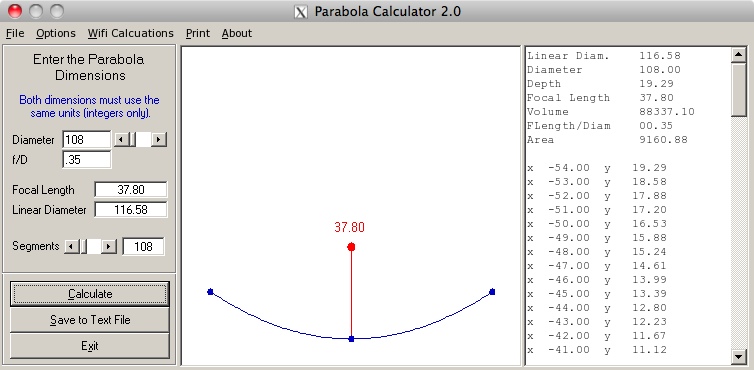Select the Volume 88337.10 row
754x370 pixels.
click(611, 112)
